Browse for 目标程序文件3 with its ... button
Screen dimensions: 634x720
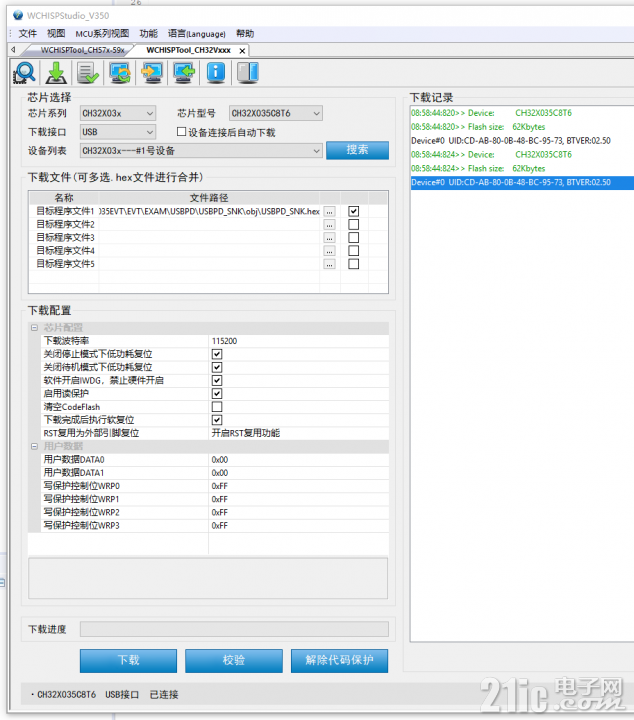coord(330,238)
